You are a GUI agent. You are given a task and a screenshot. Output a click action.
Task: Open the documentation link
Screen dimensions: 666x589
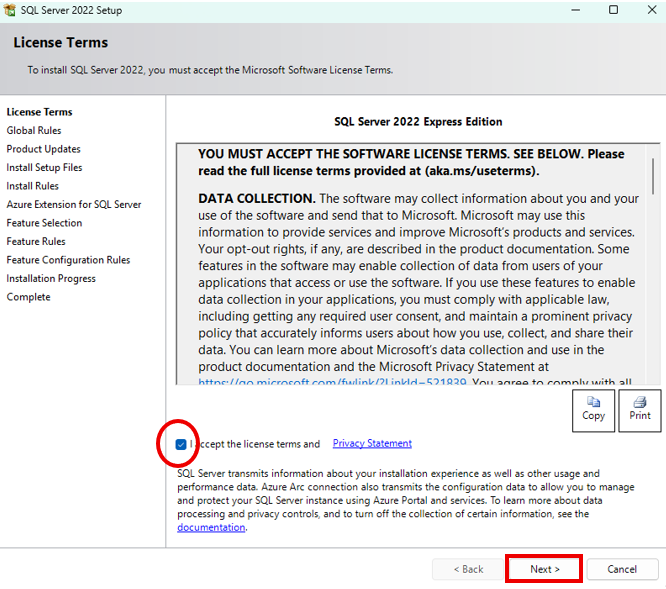coord(211,527)
